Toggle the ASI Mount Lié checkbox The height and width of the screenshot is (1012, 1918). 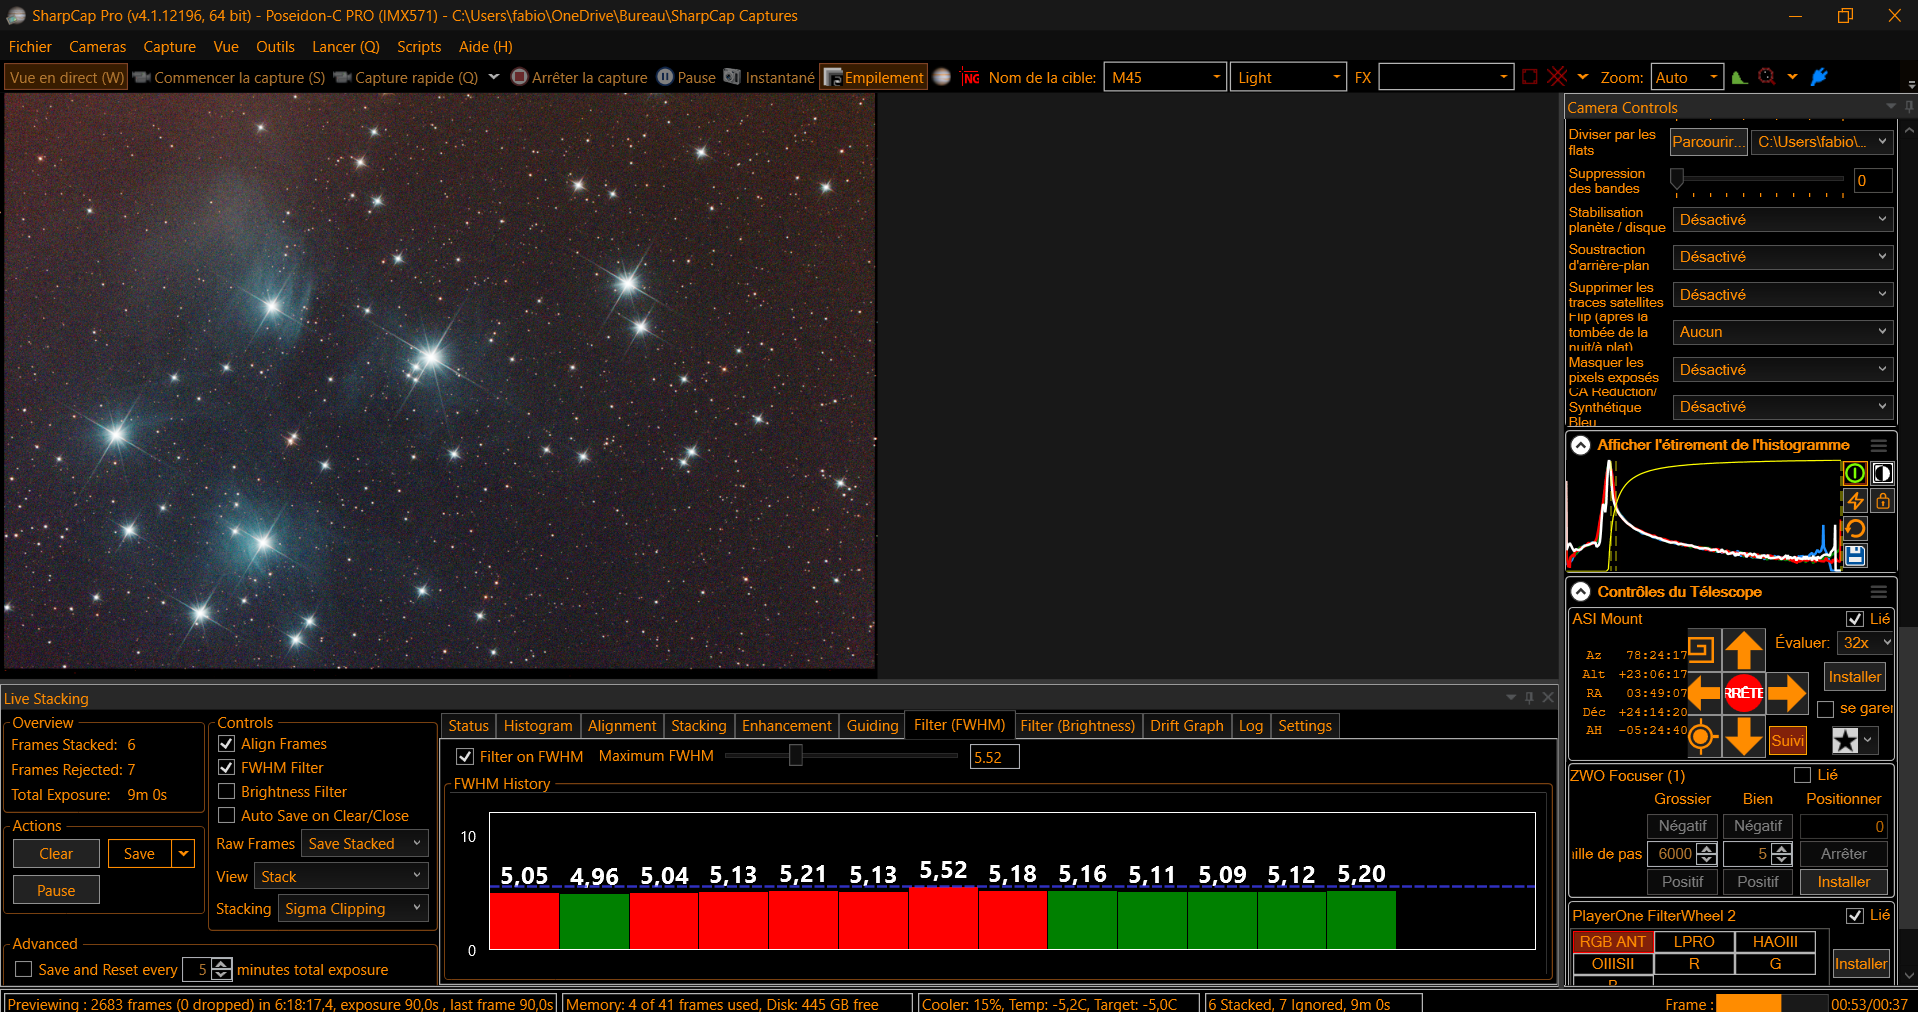point(1855,619)
